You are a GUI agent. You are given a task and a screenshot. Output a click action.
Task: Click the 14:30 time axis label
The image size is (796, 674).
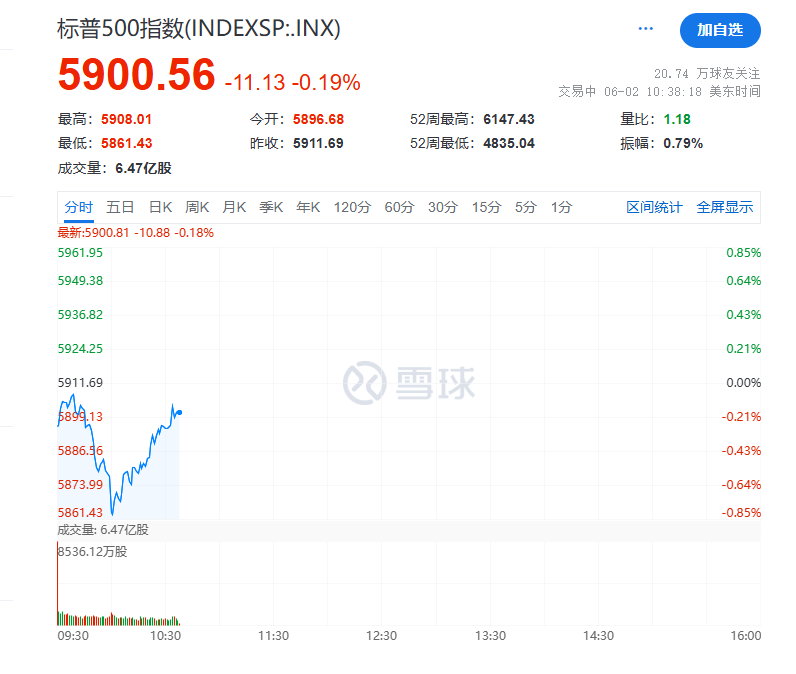coord(599,636)
